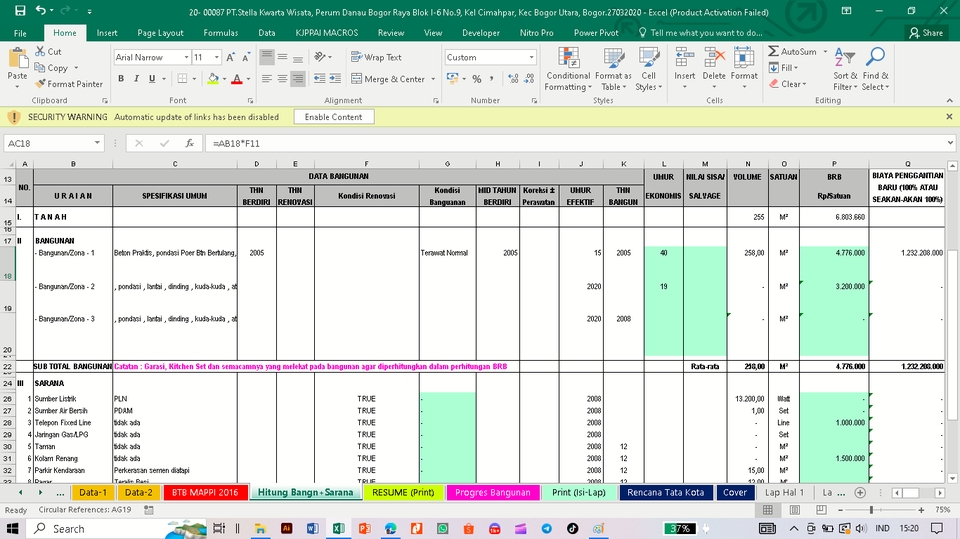Image resolution: width=960 pixels, height=539 pixels.
Task: Click the AutoSum sigma icon
Action: click(x=774, y=51)
